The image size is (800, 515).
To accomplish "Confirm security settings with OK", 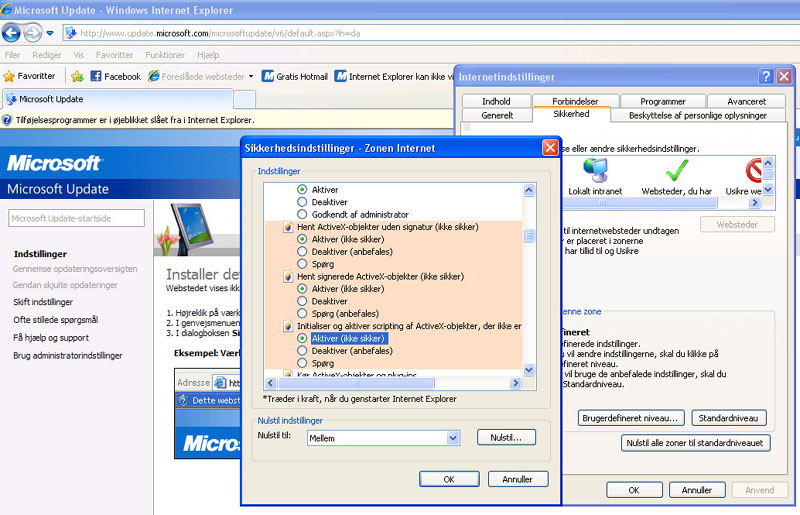I will pyautogui.click(x=449, y=479).
